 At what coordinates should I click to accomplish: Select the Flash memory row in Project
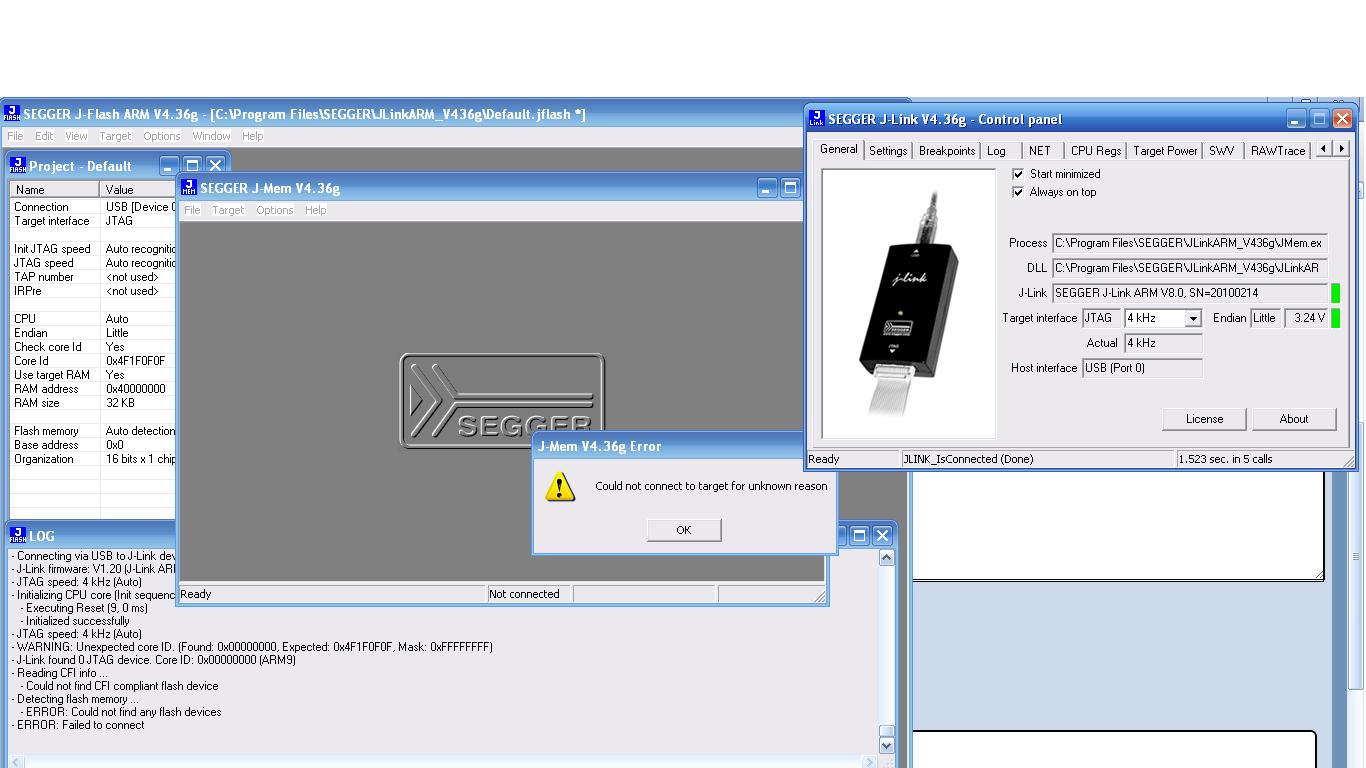point(93,431)
